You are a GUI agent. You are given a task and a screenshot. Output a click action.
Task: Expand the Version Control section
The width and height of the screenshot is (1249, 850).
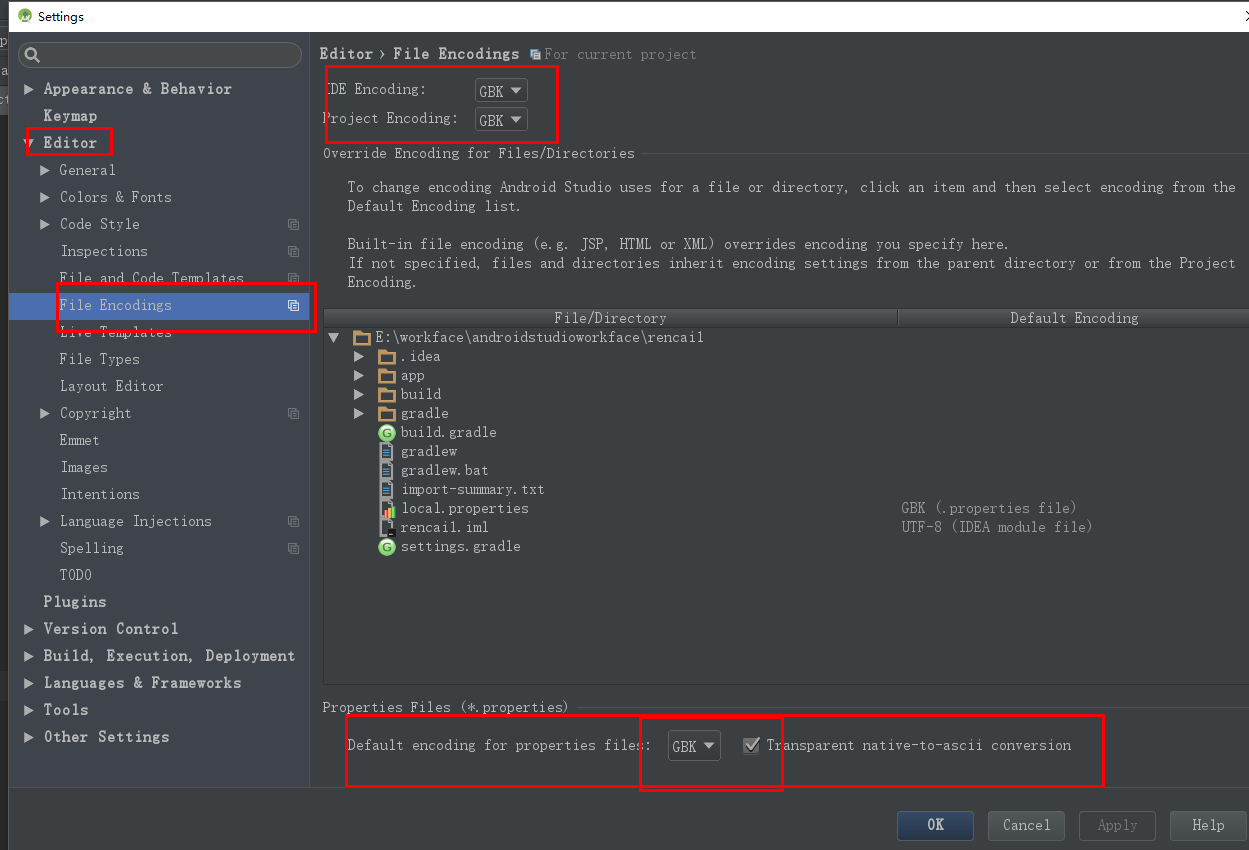tap(29, 629)
